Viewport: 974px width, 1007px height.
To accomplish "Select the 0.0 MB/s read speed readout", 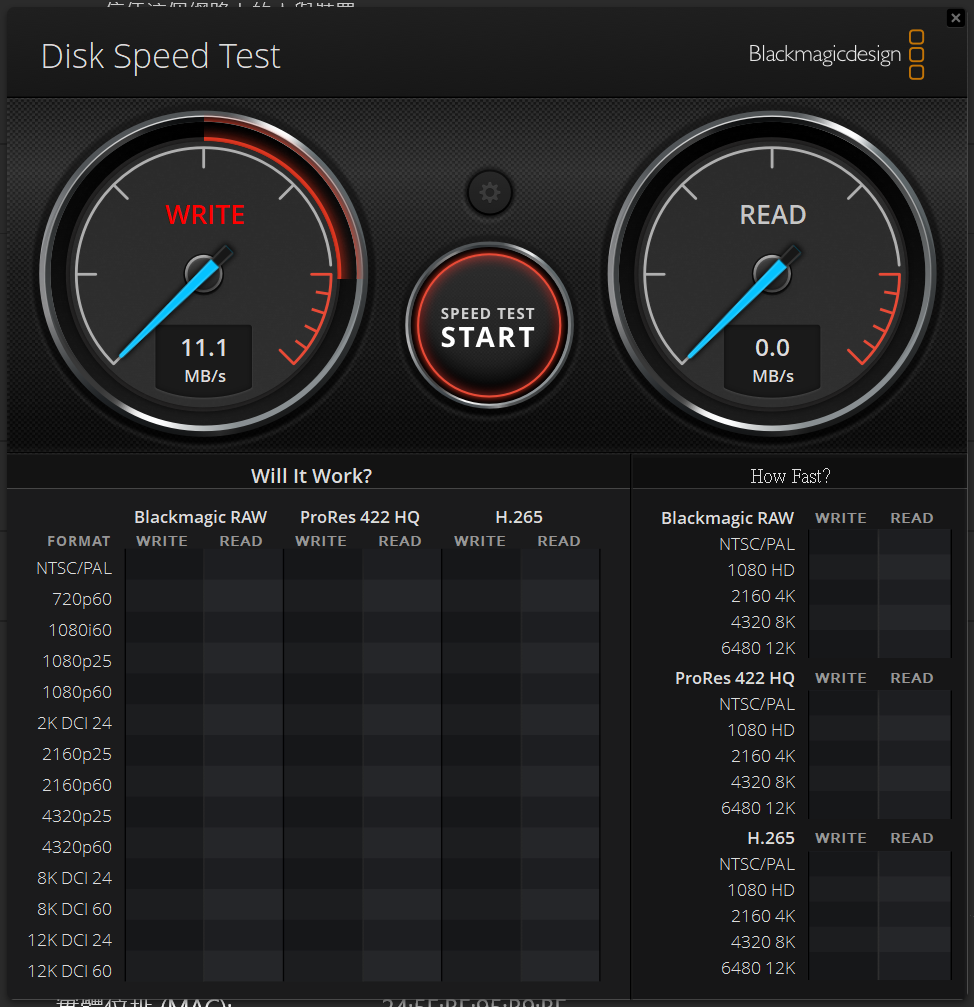I will coord(772,359).
